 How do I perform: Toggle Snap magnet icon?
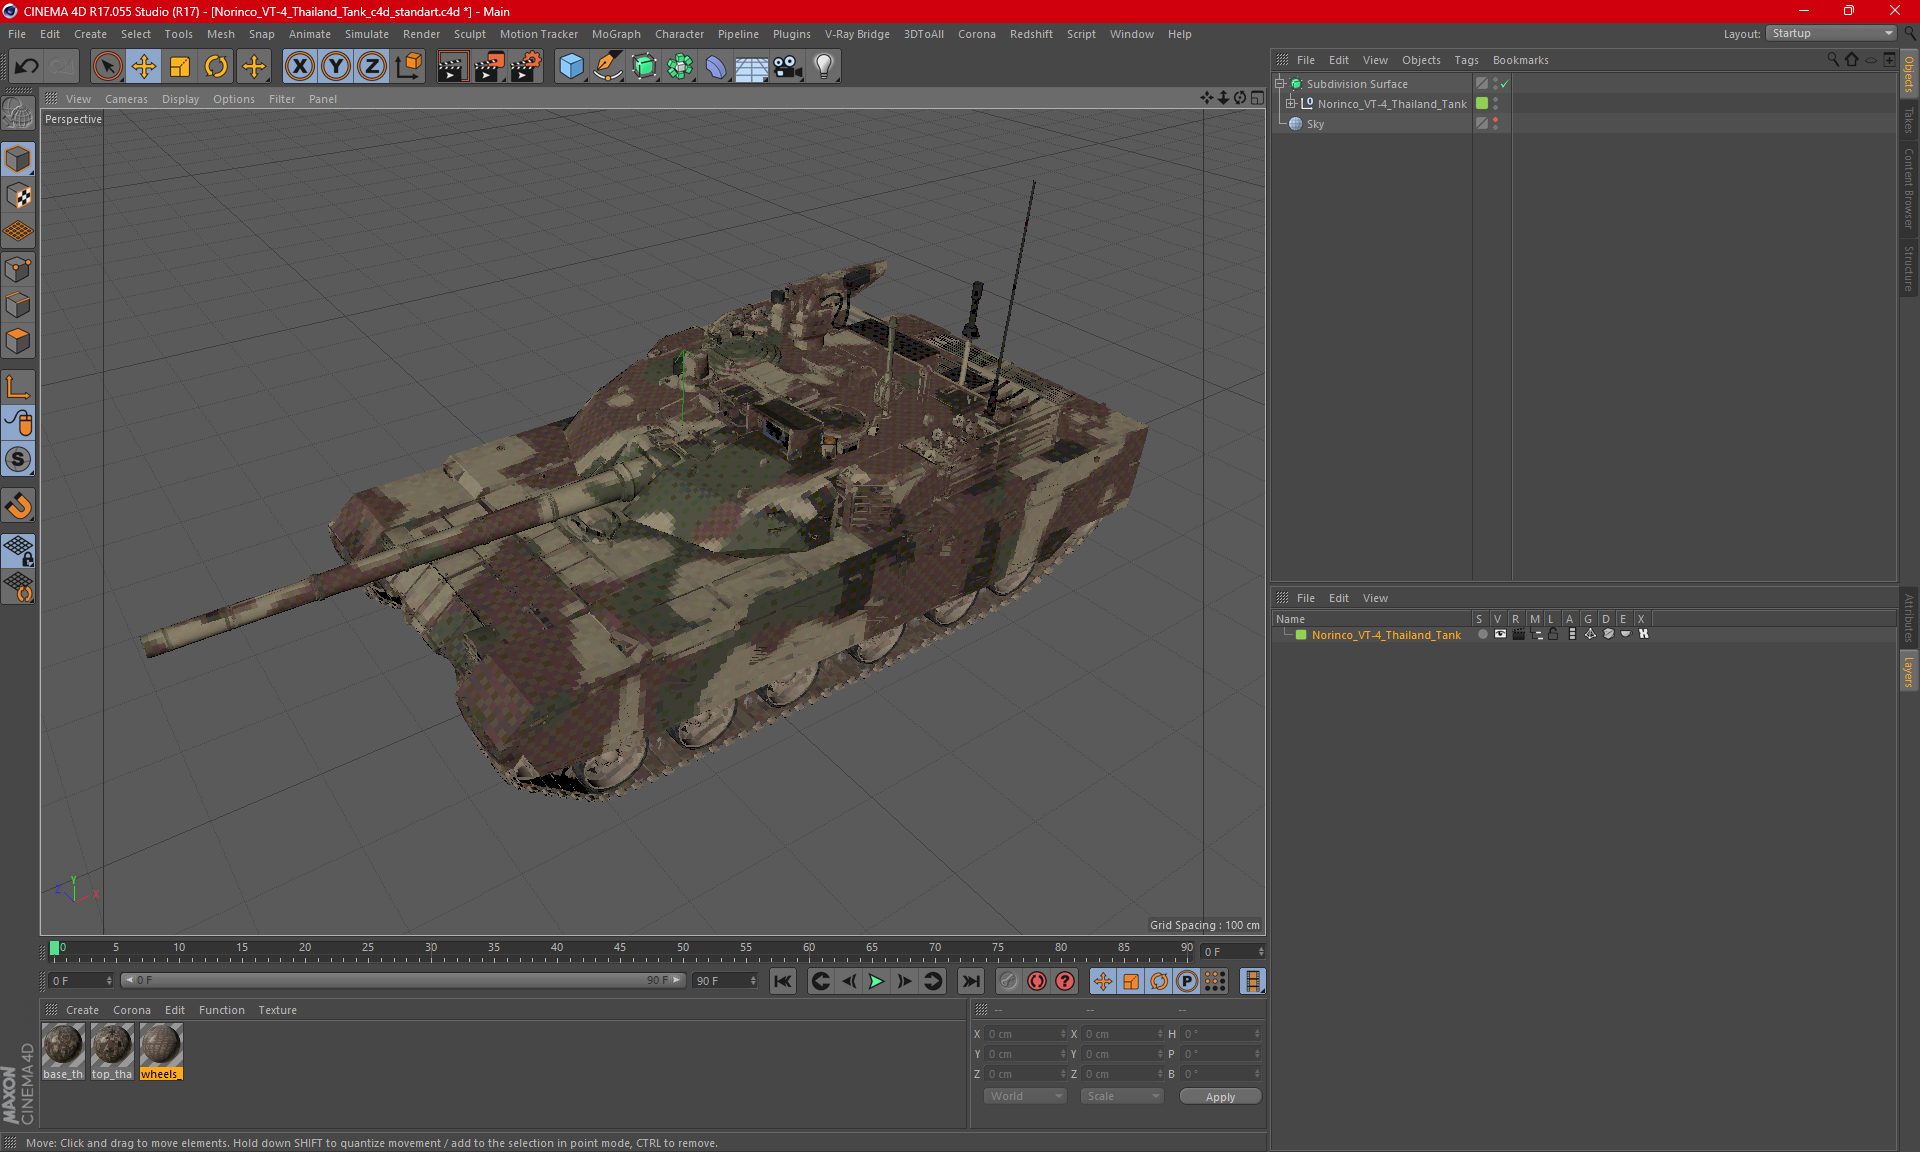tap(18, 506)
